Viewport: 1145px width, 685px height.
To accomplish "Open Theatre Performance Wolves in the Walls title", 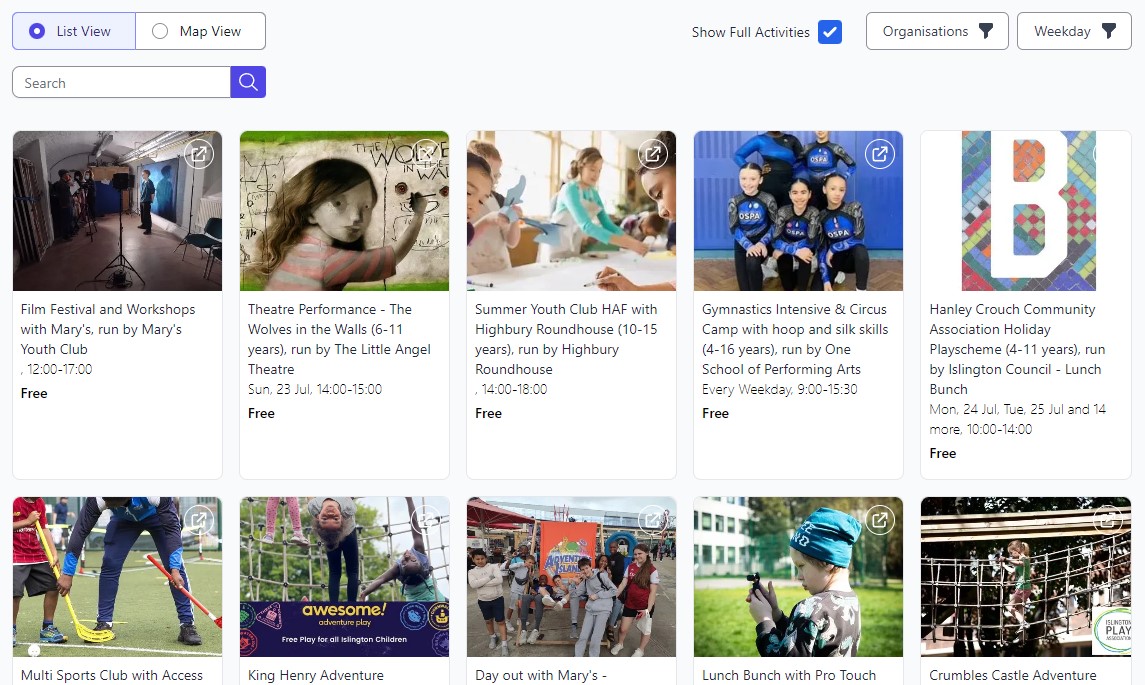I will coord(339,339).
